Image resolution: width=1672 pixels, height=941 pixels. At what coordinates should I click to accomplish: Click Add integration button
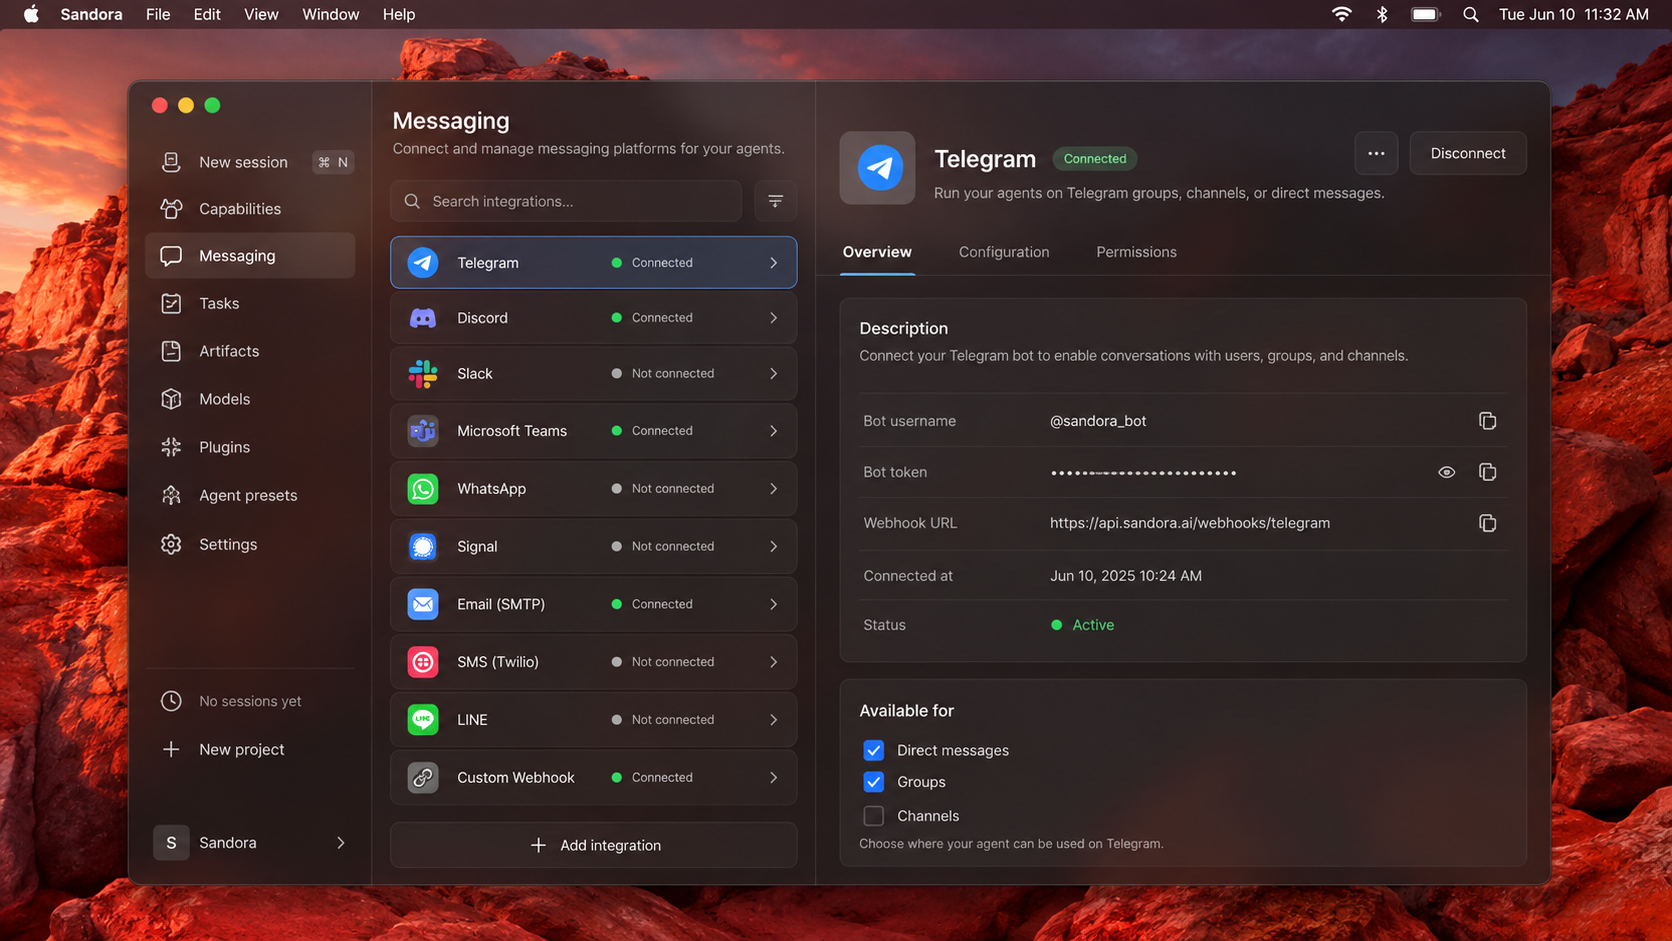pyautogui.click(x=594, y=845)
